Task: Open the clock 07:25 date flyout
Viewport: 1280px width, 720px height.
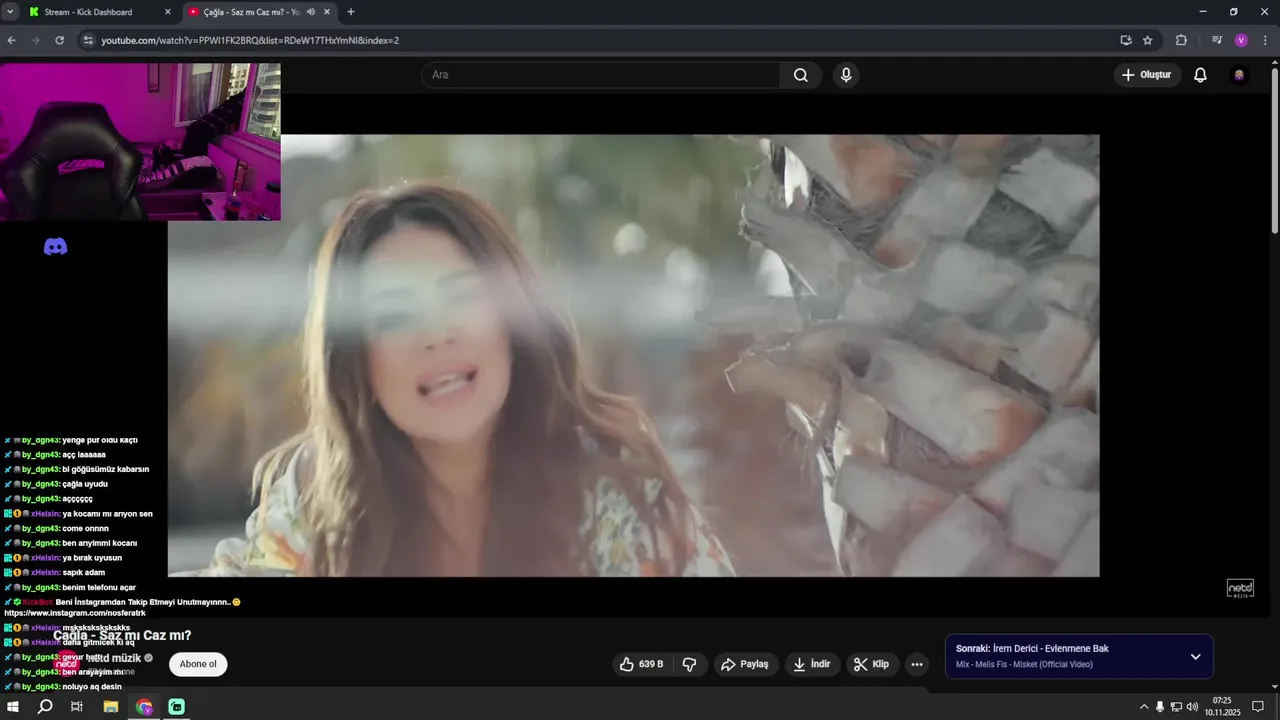Action: 1222,706
